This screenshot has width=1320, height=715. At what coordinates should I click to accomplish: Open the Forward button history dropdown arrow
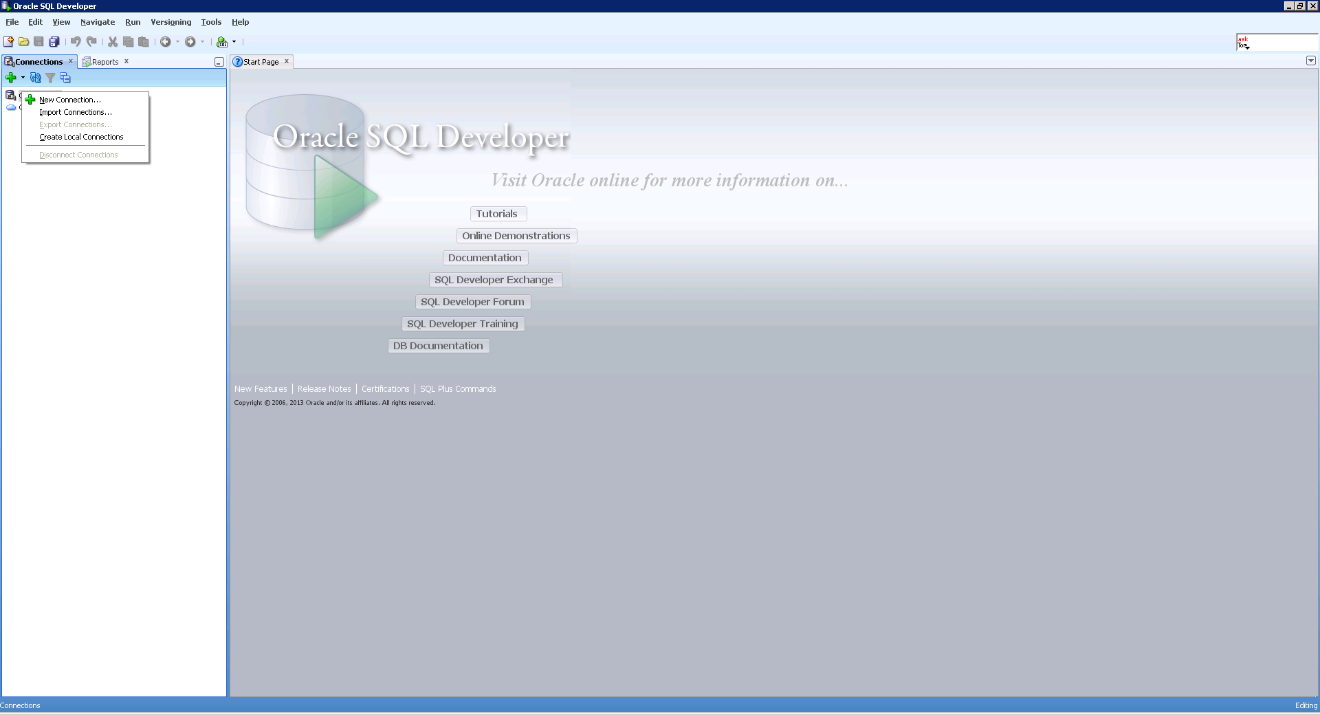pyautogui.click(x=202, y=42)
